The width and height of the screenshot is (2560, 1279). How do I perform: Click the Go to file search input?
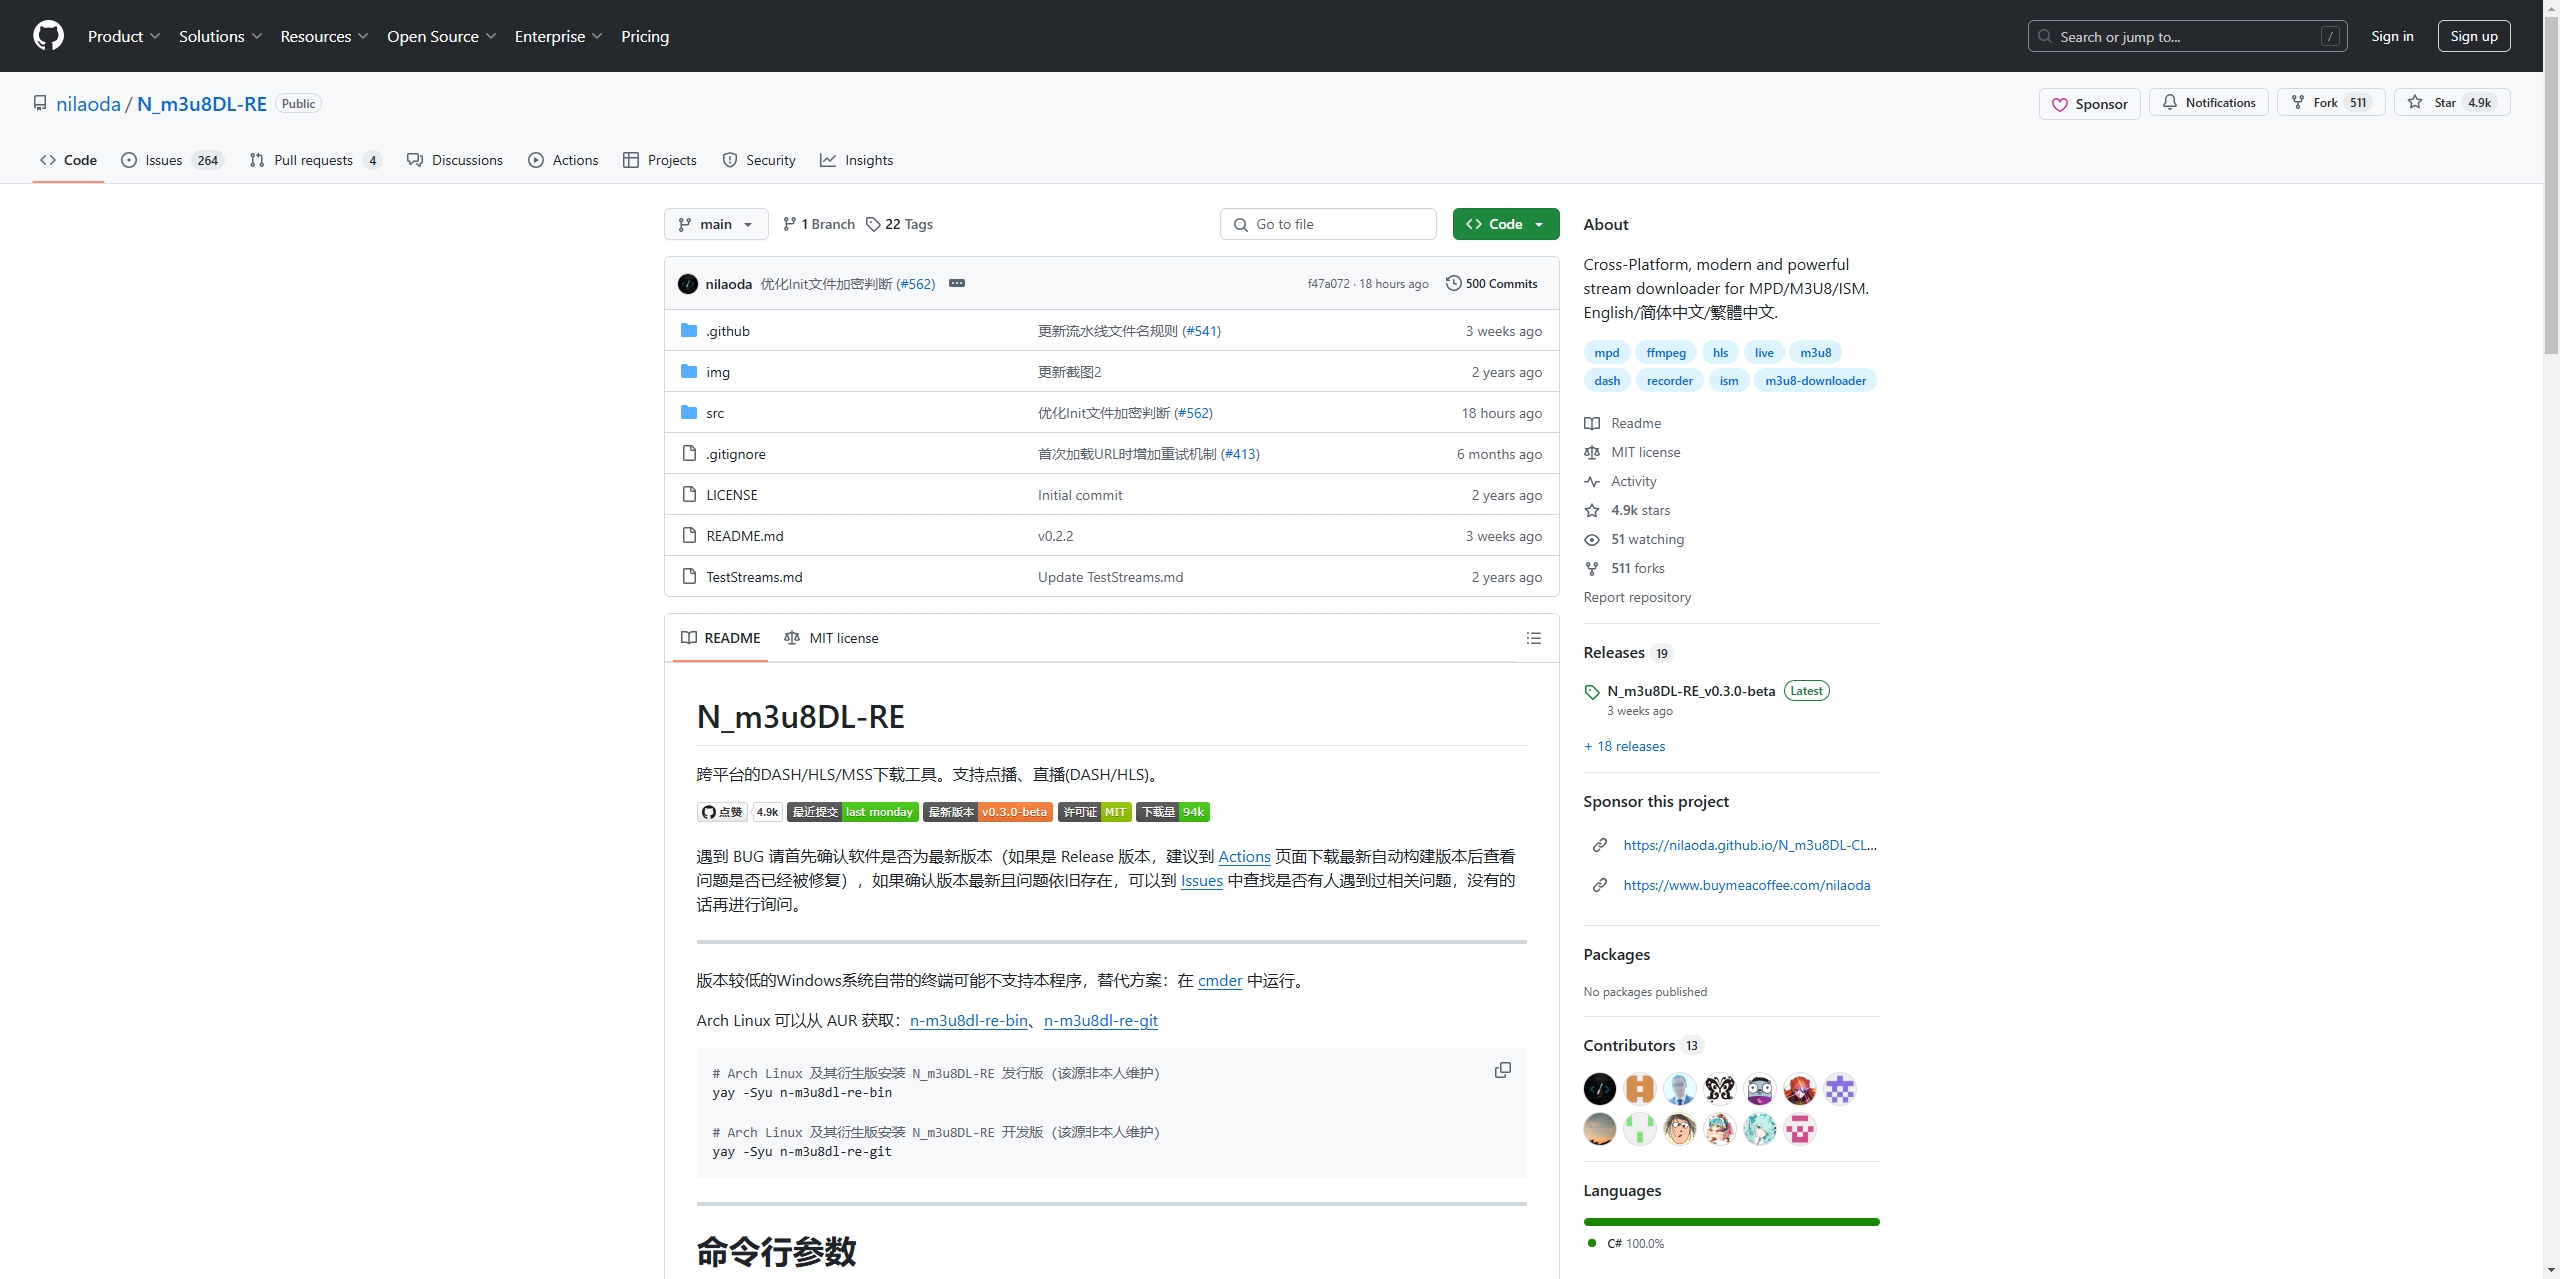(1327, 224)
